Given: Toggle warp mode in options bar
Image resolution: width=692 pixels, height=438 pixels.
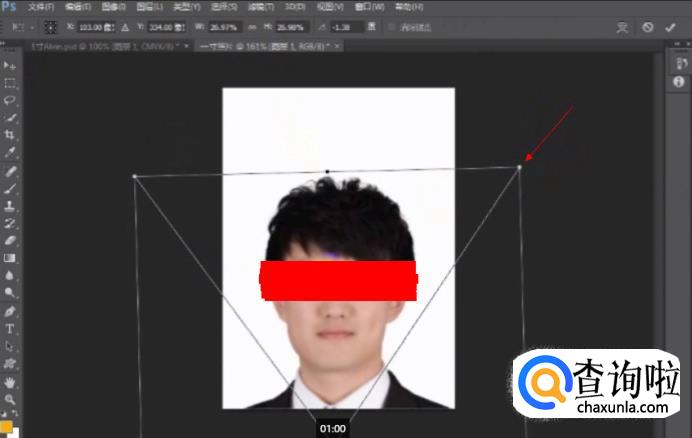Looking at the screenshot, I should pos(623,27).
